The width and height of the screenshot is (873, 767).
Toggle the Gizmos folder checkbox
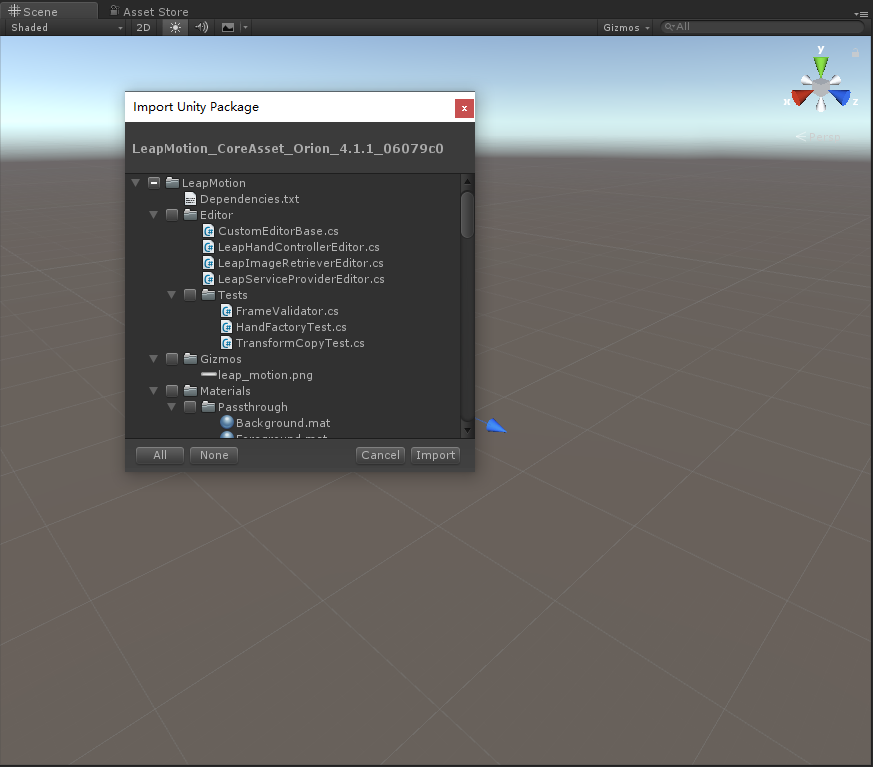172,358
